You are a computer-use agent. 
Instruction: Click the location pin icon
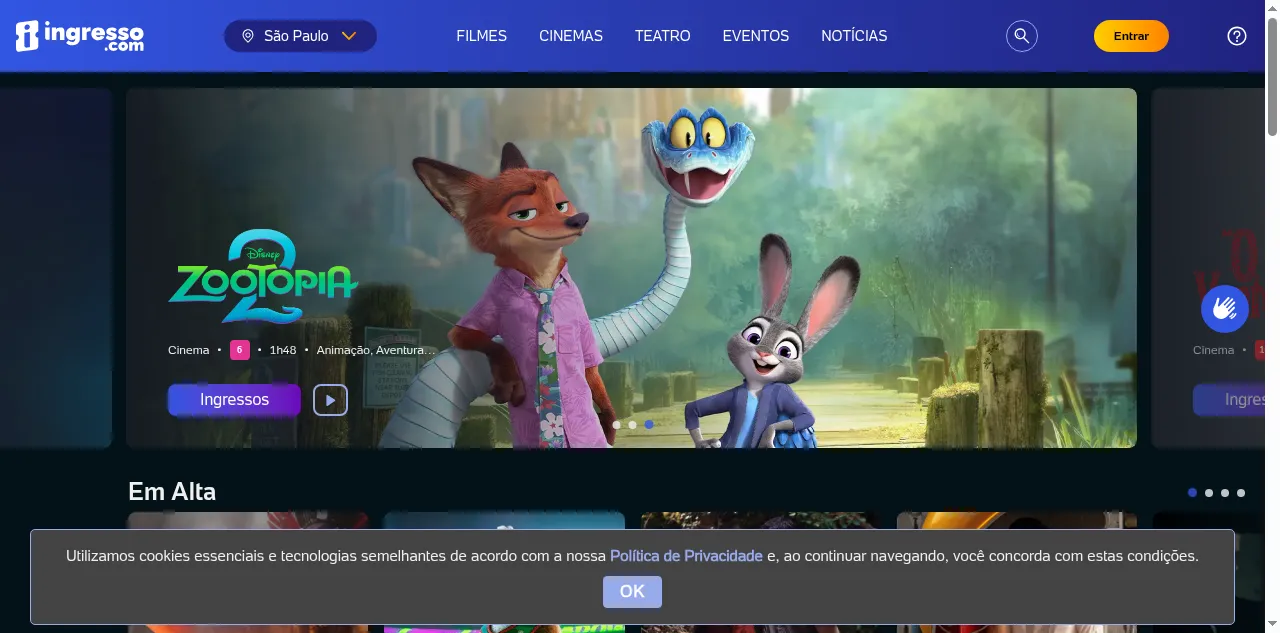click(x=248, y=36)
